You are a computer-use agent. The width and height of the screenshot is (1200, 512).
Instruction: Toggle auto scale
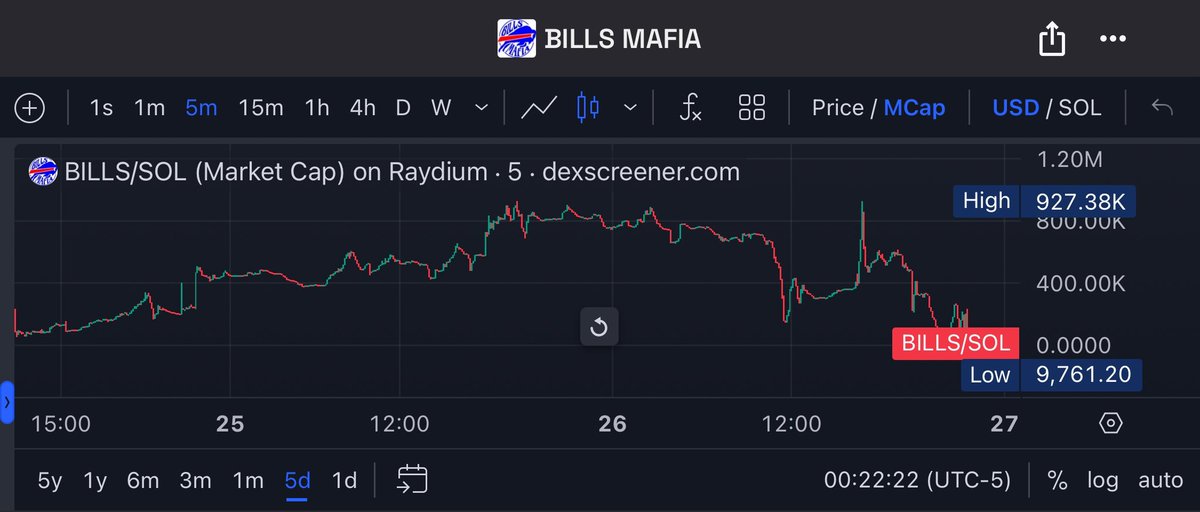[x=1161, y=481]
